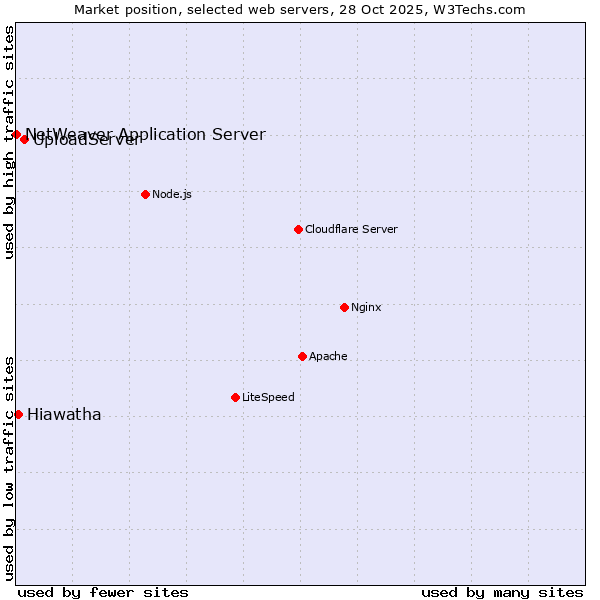Click the red Node.js data point marker
The image size is (600, 600).
pyautogui.click(x=145, y=194)
